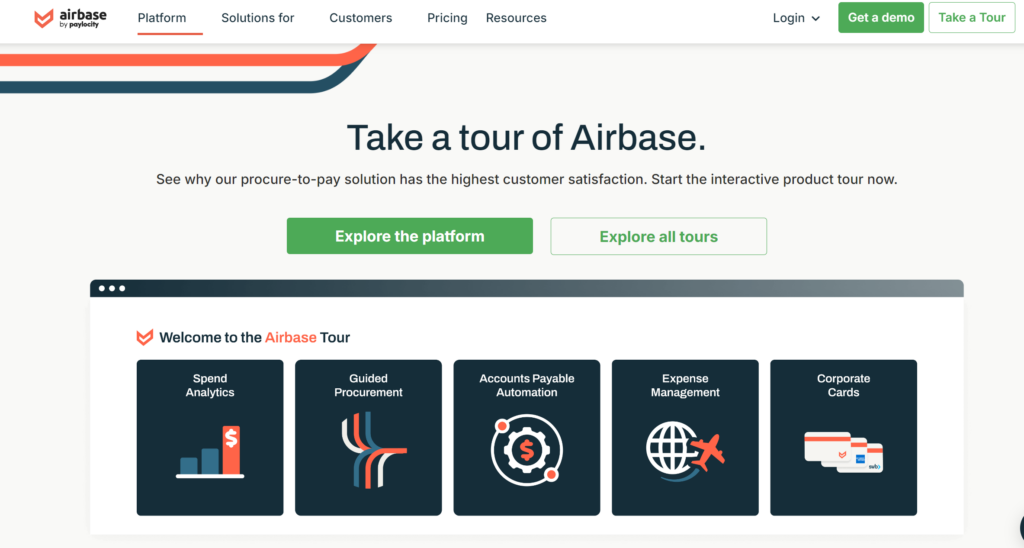This screenshot has height=548, width=1024.
Task: Click the Airbase chevron icon beside Welcome text
Action: coord(145,338)
